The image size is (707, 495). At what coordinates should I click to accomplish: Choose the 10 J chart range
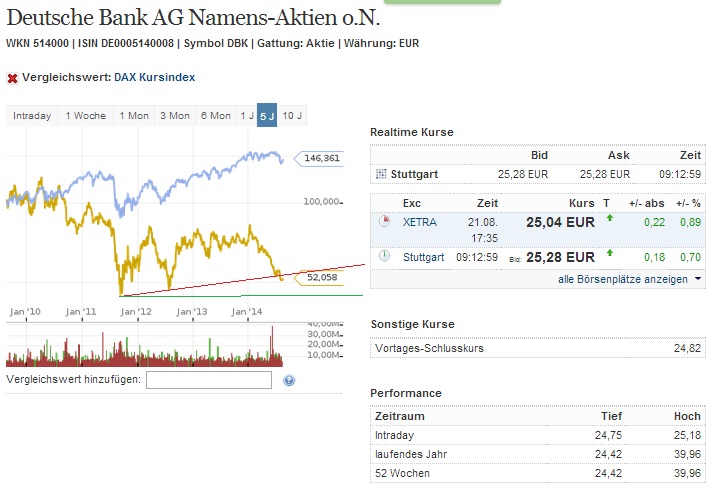292,116
